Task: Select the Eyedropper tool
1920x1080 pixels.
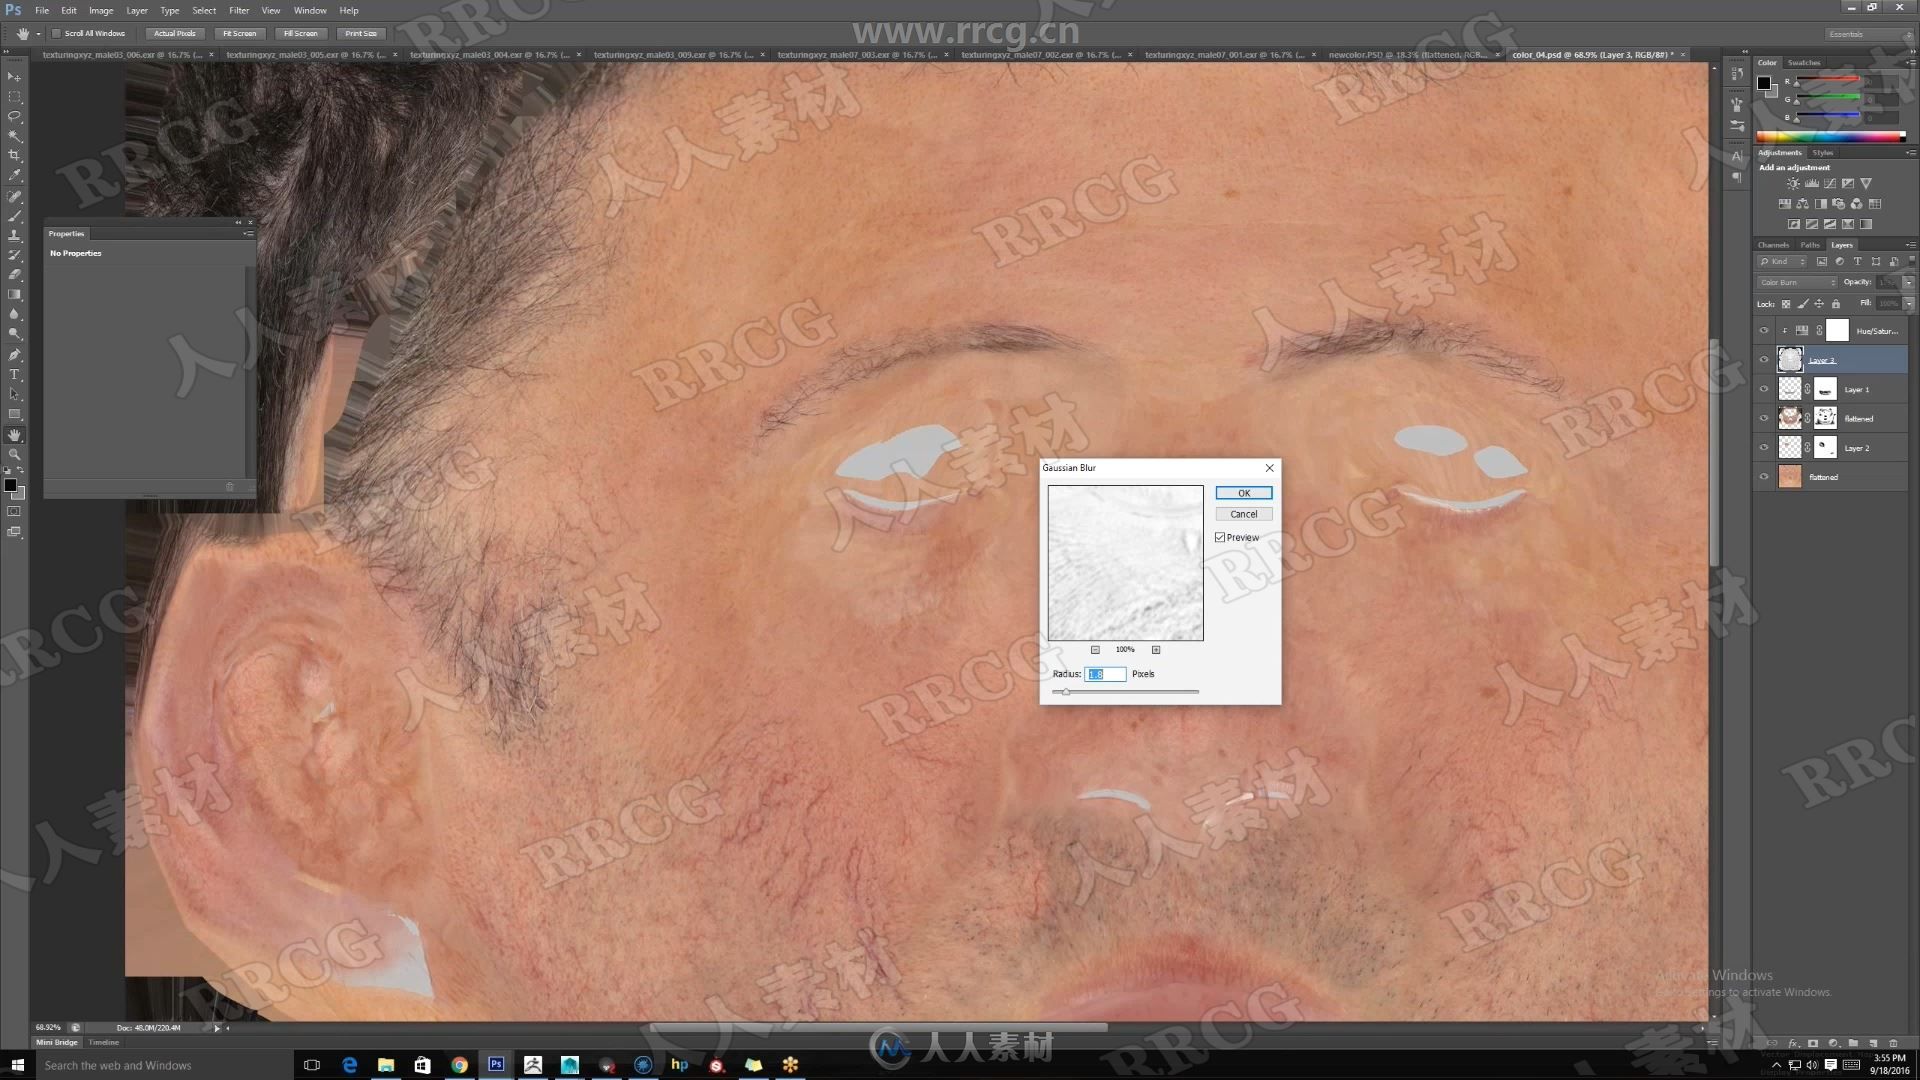Action: pos(14,175)
